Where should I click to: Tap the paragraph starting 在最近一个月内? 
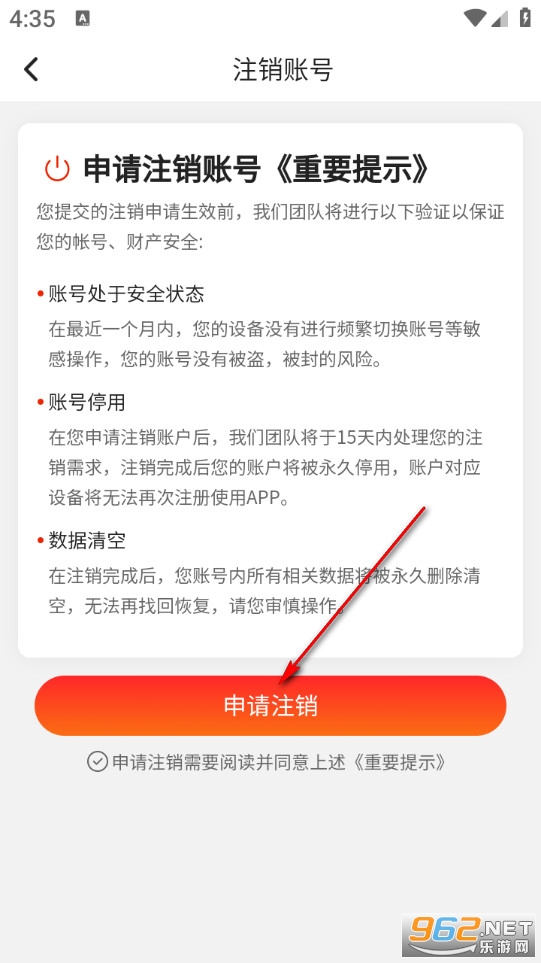[264, 344]
